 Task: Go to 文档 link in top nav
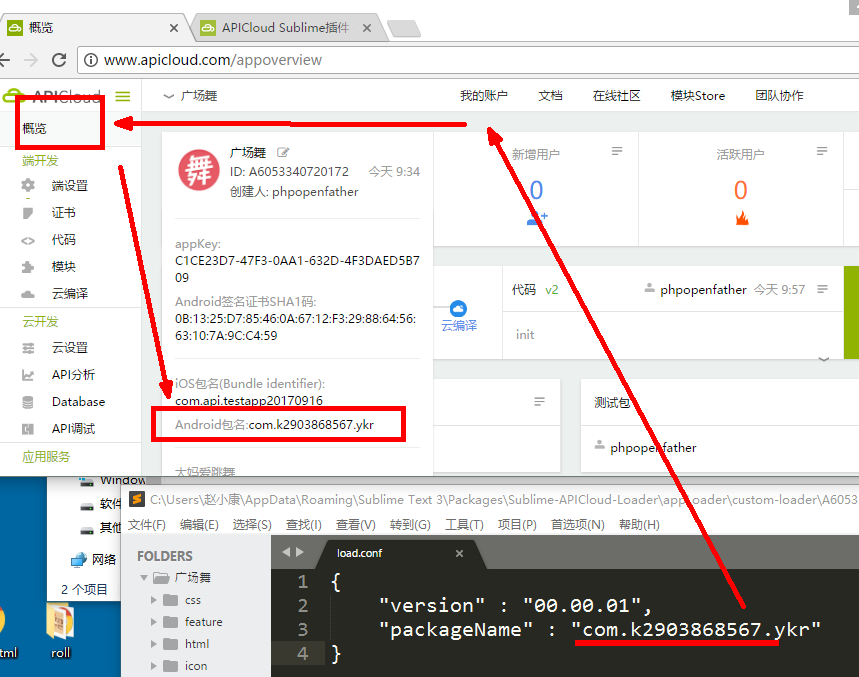coord(550,96)
